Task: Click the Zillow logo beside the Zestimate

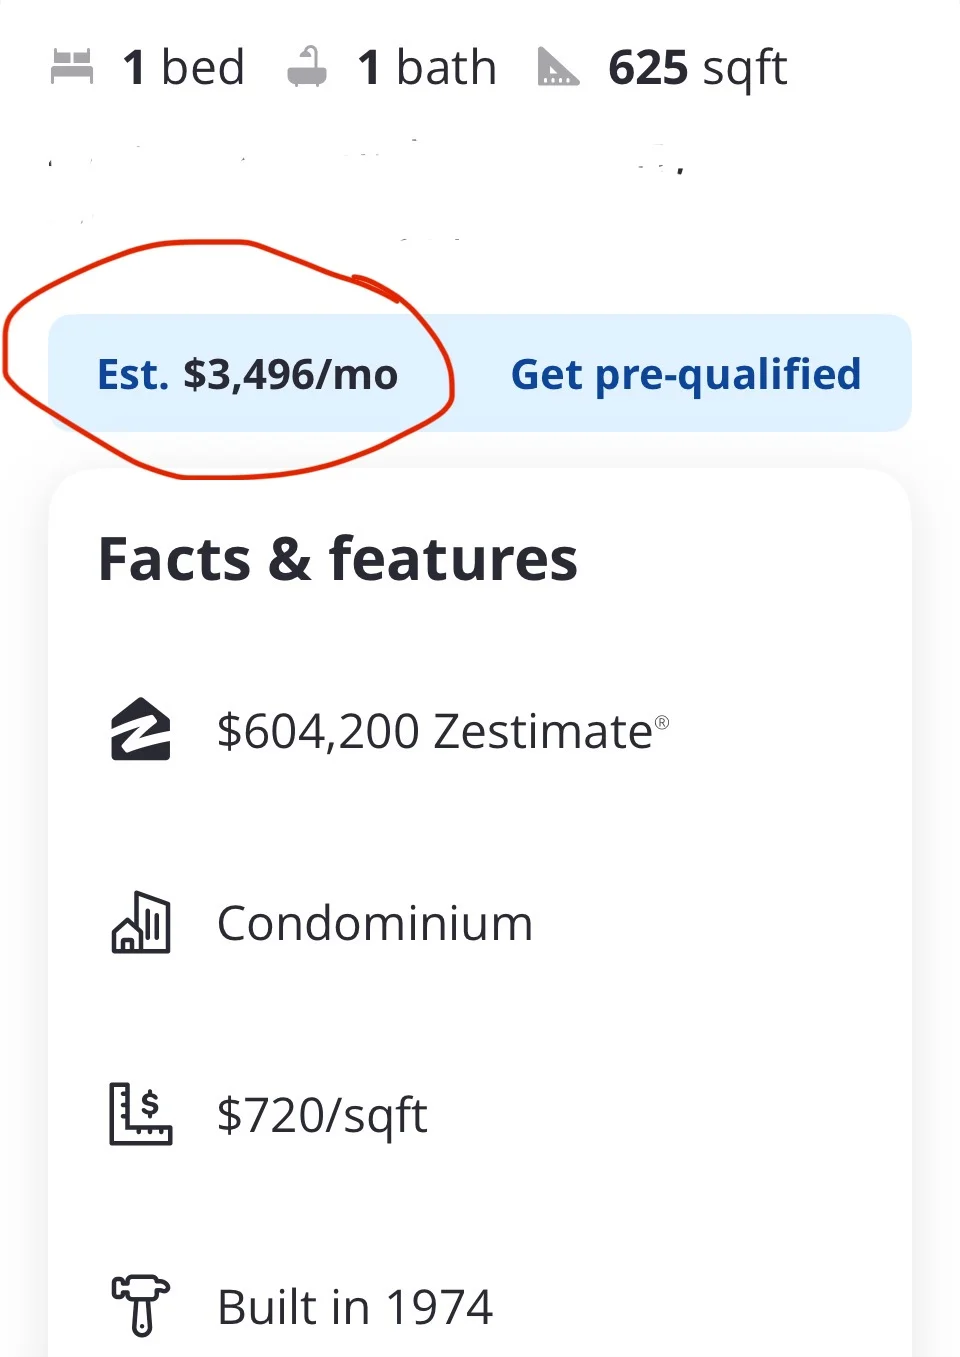Action: pyautogui.click(x=140, y=729)
